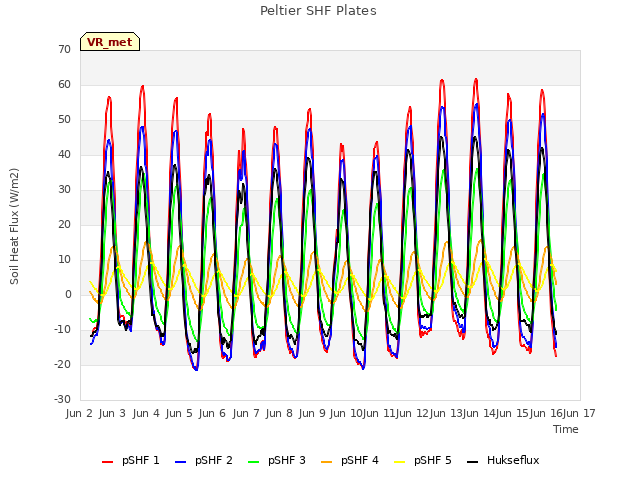
Task: Click the 40 y-axis tick label
Action: tap(64, 154)
